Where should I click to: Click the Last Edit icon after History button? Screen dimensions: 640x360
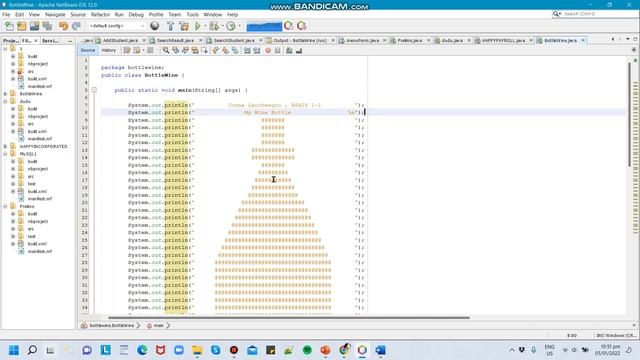127,51
